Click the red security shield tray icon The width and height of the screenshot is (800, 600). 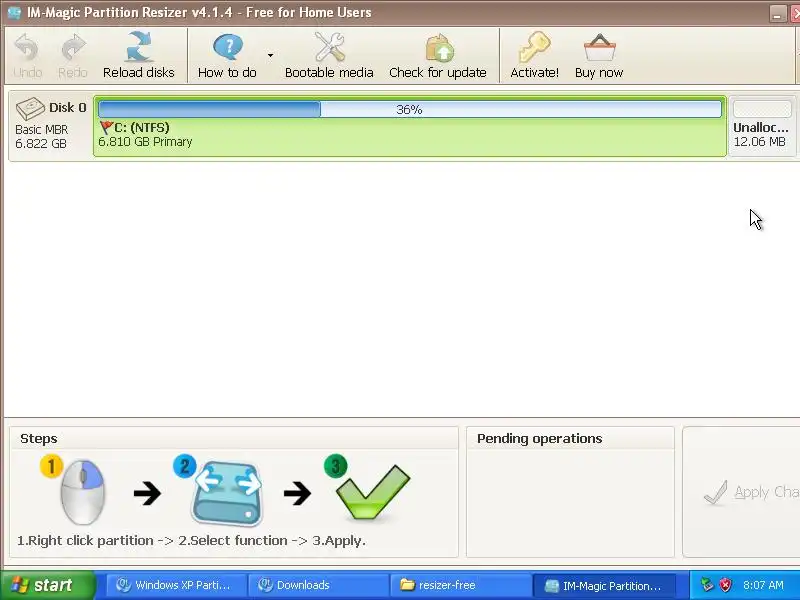pyautogui.click(x=725, y=585)
